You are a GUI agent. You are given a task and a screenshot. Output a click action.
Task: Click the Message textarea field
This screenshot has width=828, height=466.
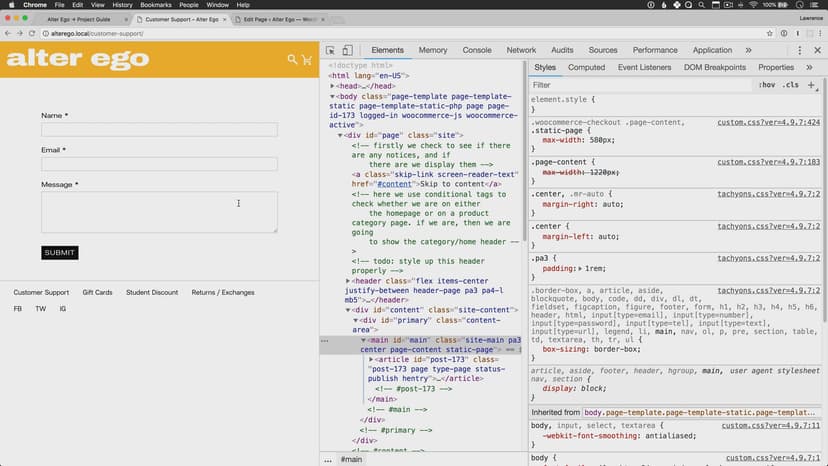(159, 212)
